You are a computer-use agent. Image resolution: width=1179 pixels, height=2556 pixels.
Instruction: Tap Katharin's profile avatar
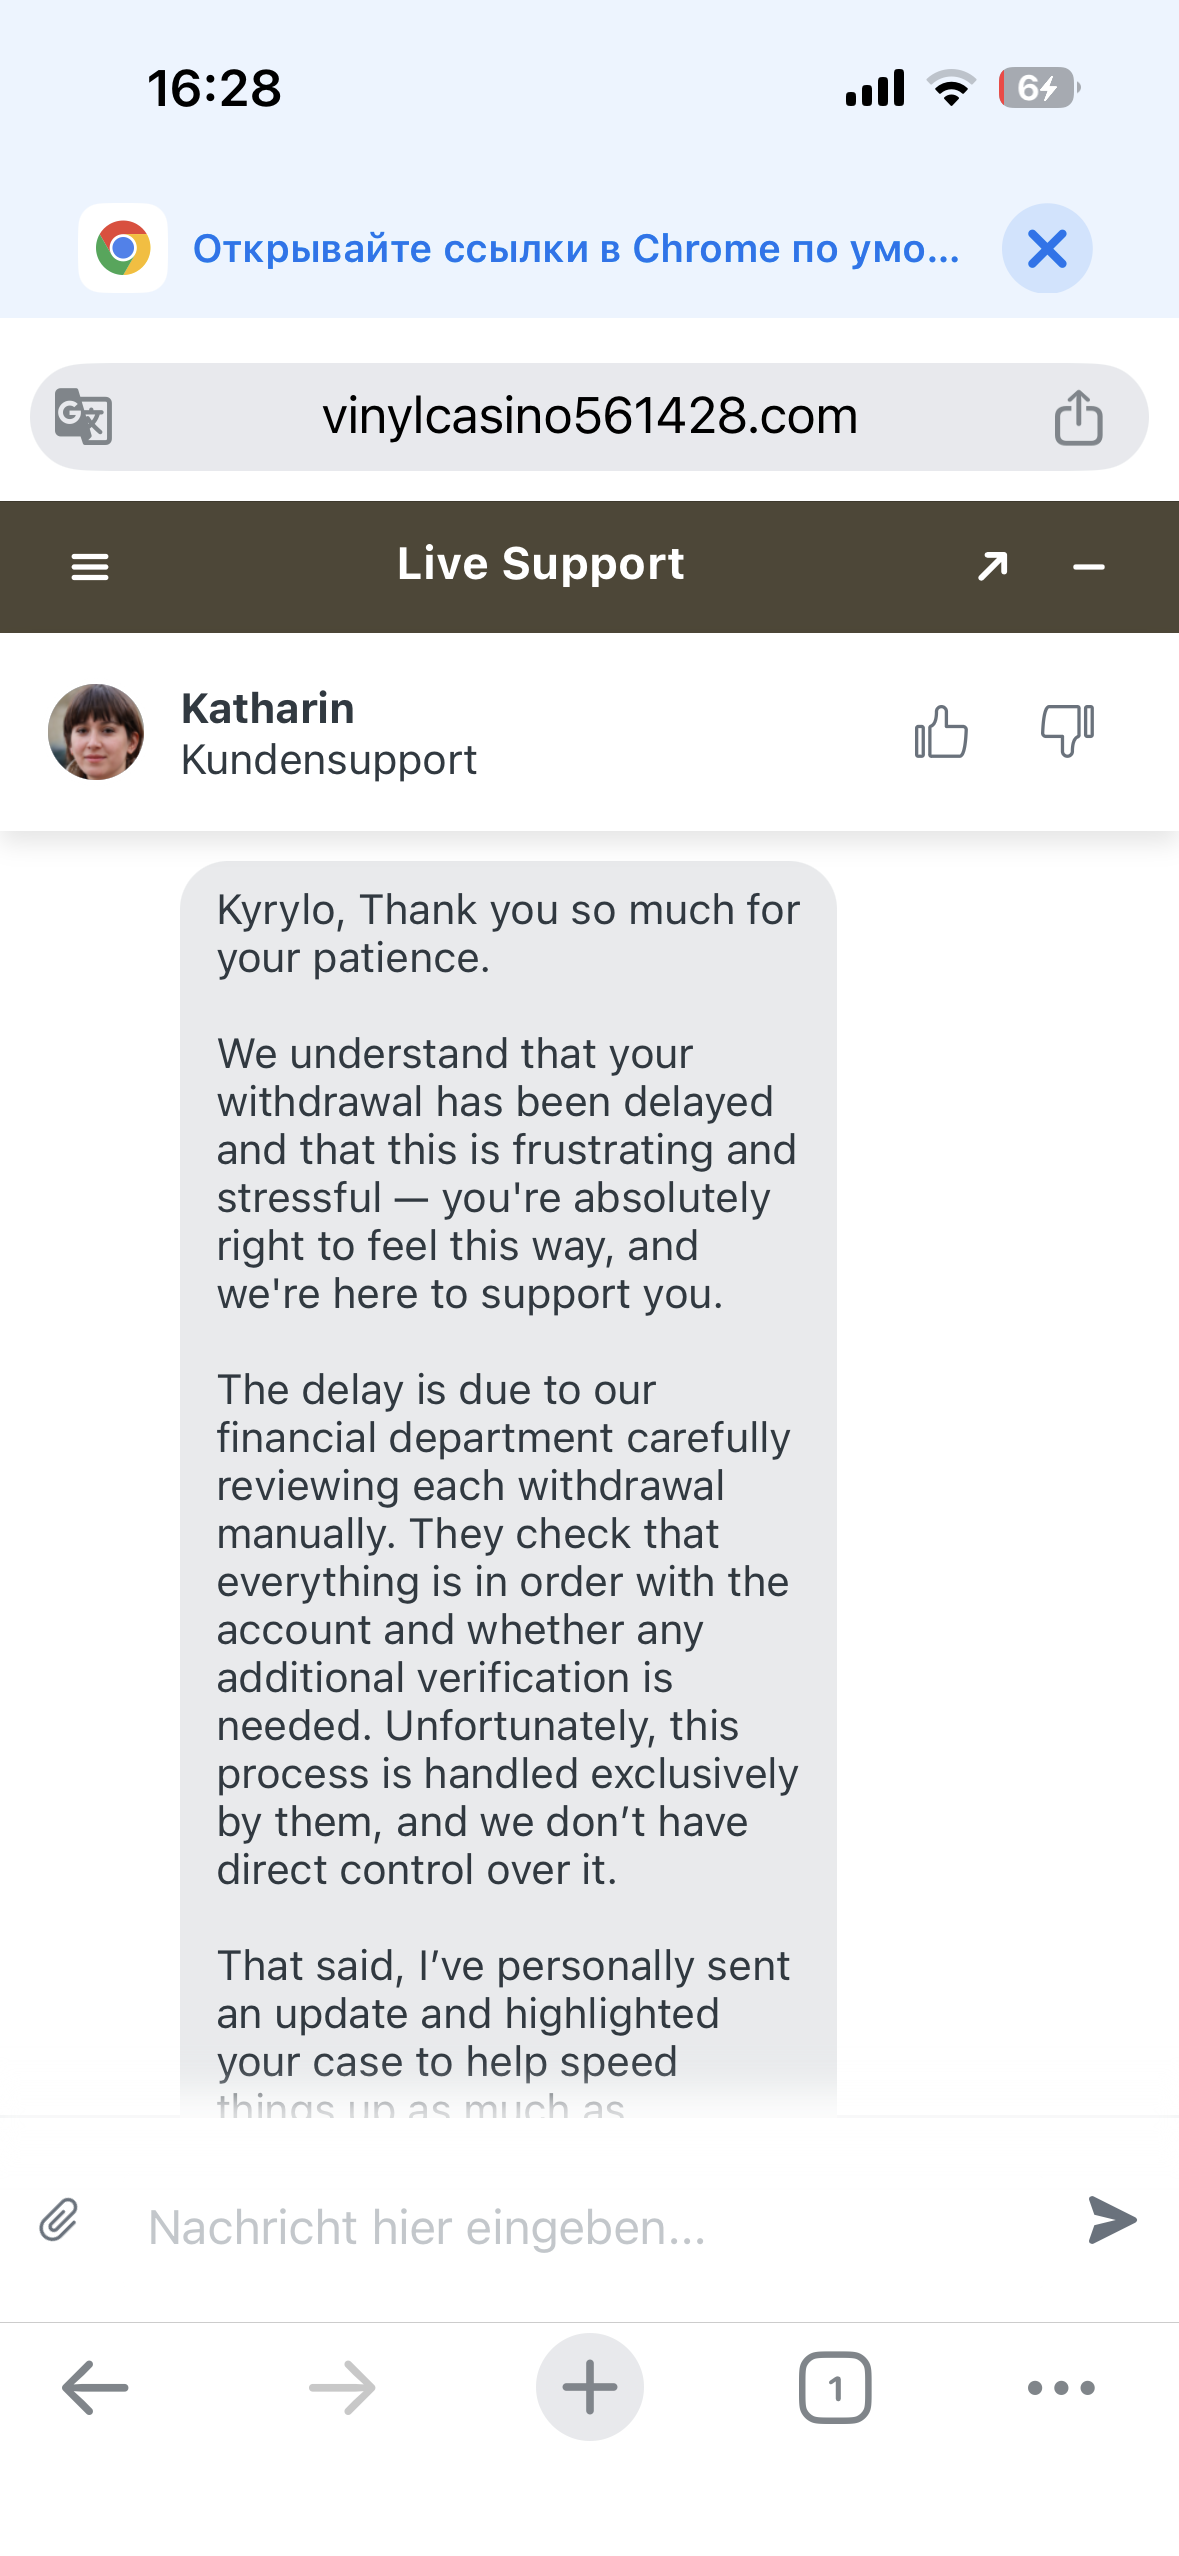click(x=96, y=732)
